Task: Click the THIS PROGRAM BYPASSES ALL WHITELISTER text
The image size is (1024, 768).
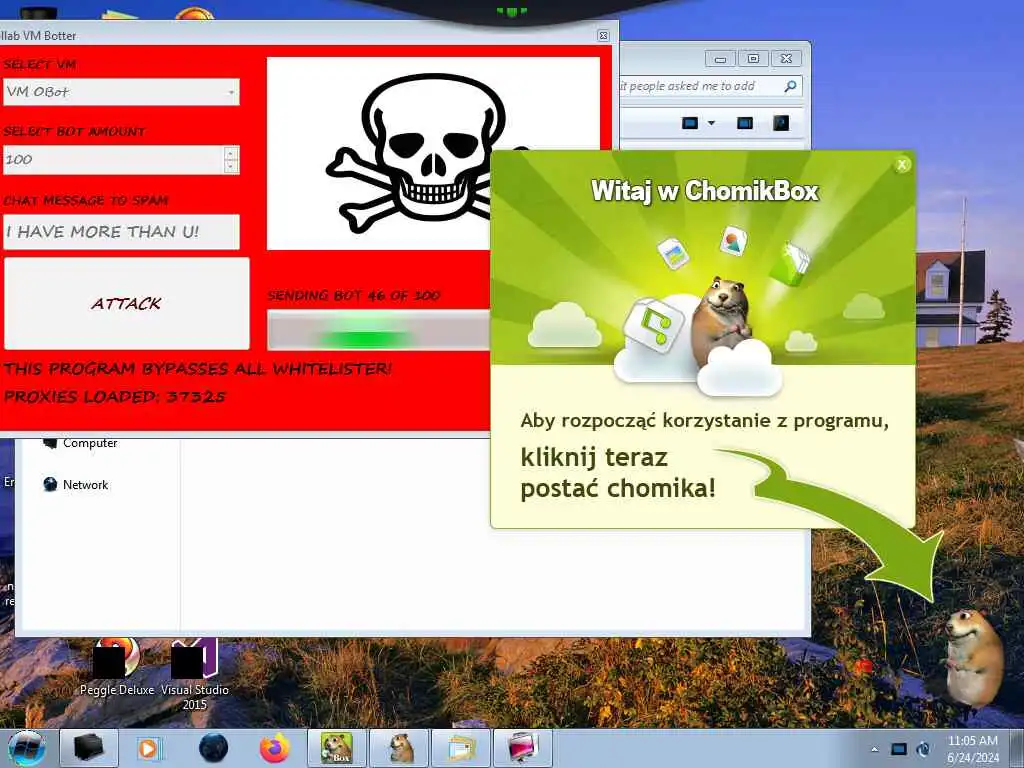Action: coord(198,369)
